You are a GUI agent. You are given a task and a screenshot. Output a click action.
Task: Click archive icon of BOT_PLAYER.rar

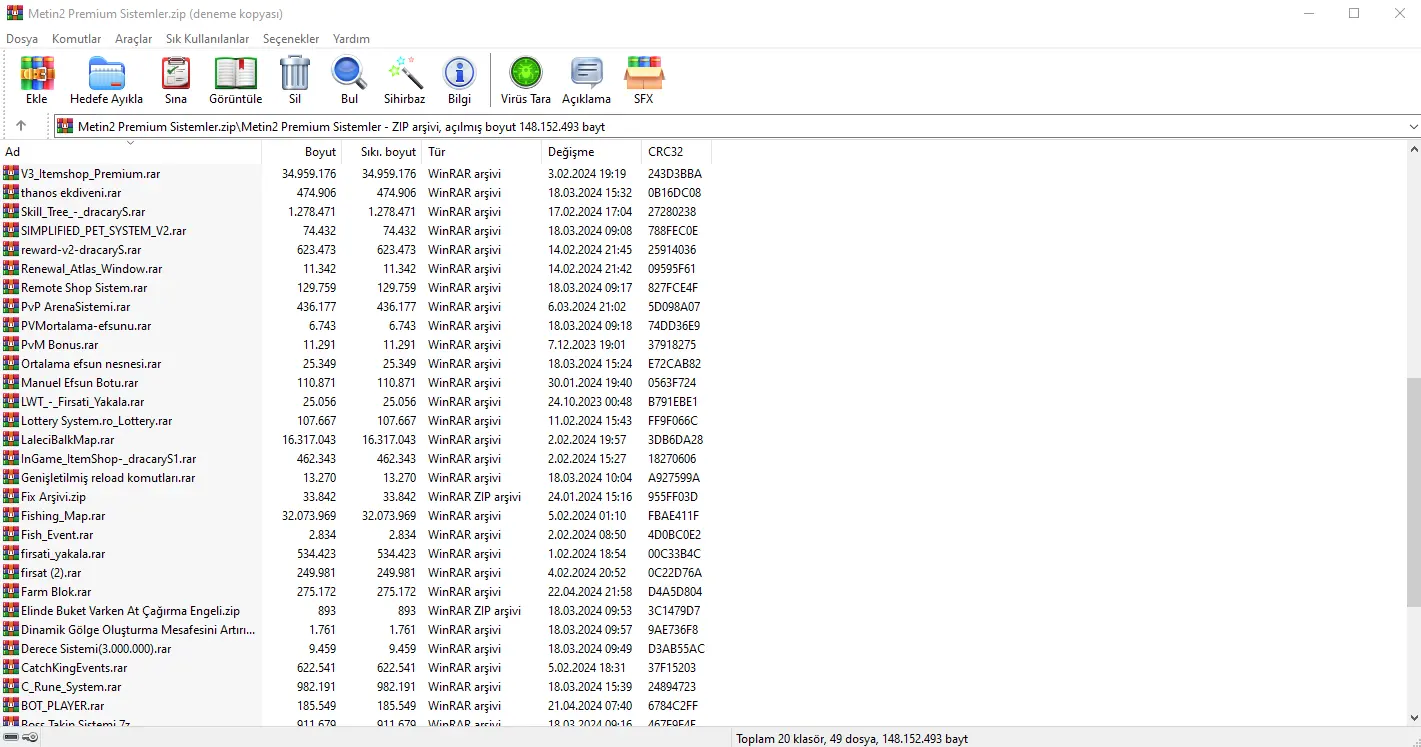(x=11, y=705)
